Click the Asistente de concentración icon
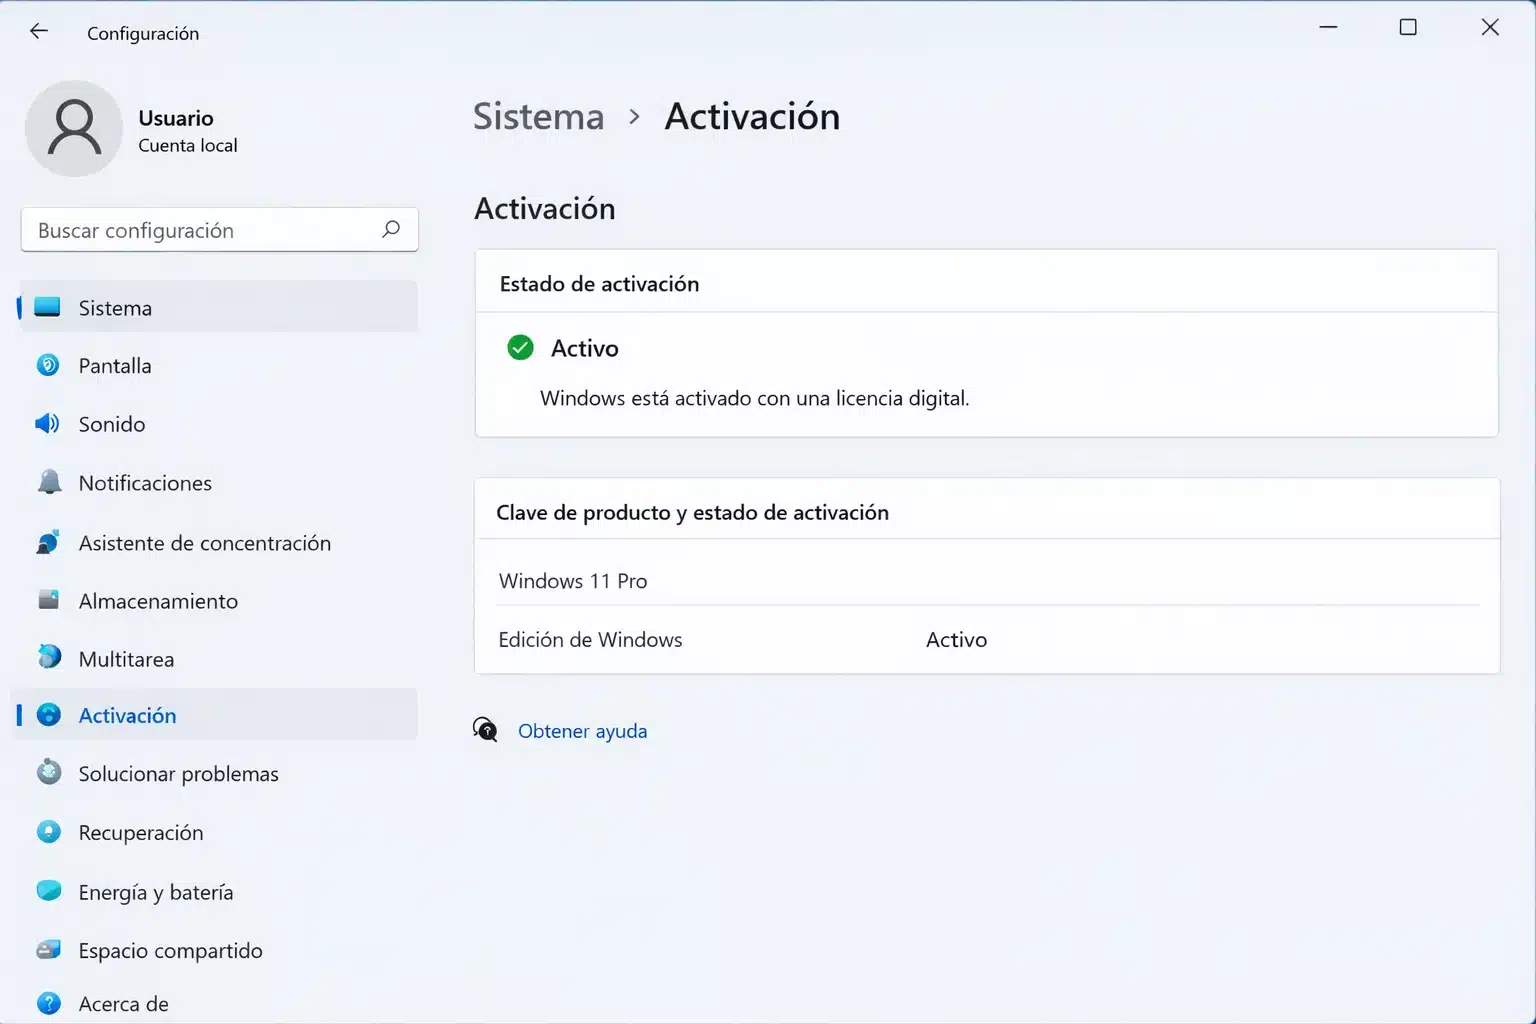 click(48, 542)
